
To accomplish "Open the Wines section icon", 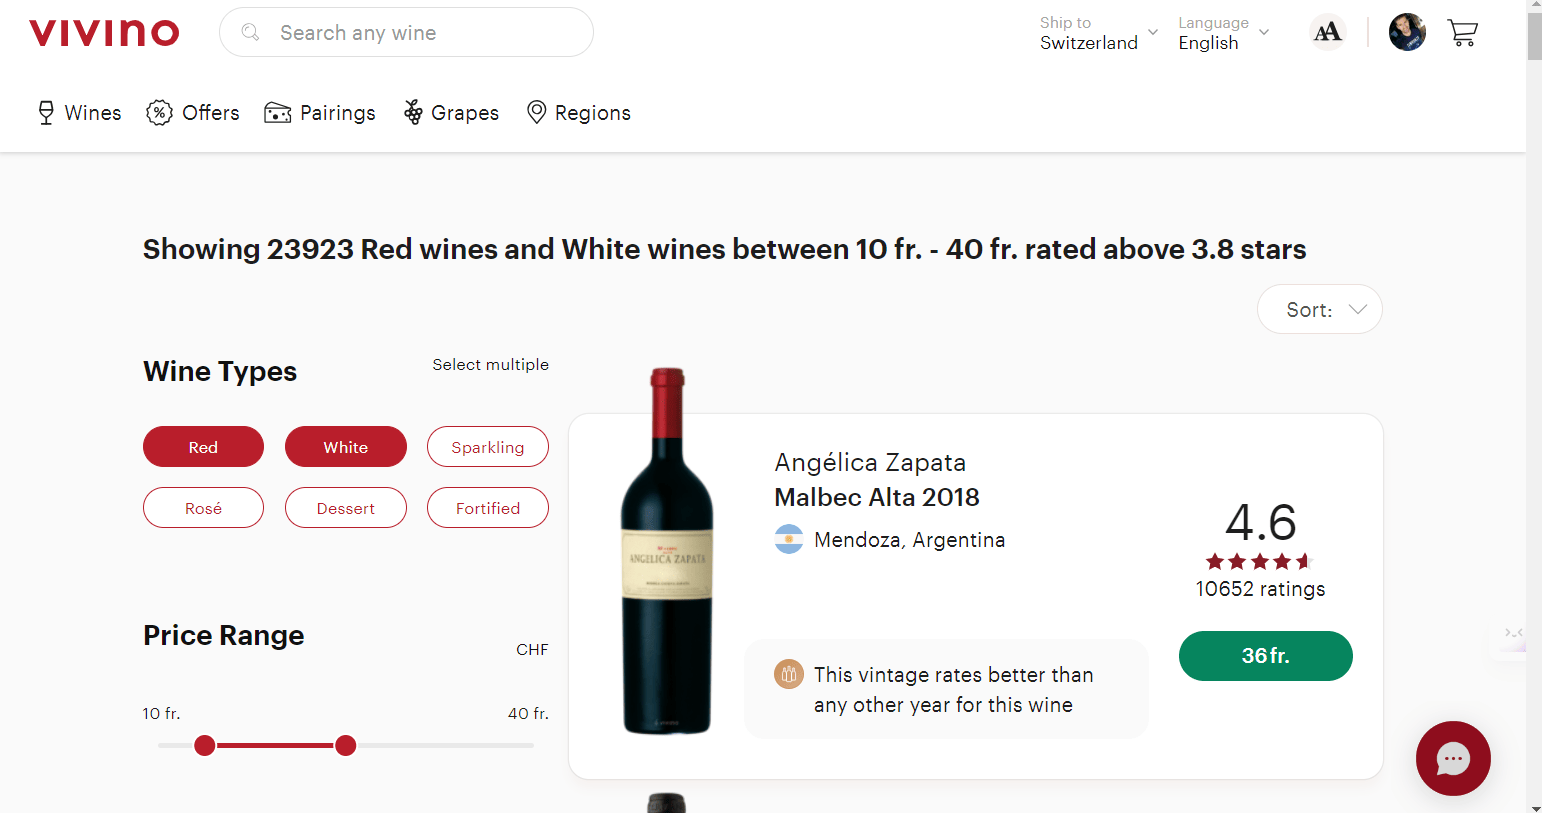I will pyautogui.click(x=45, y=112).
